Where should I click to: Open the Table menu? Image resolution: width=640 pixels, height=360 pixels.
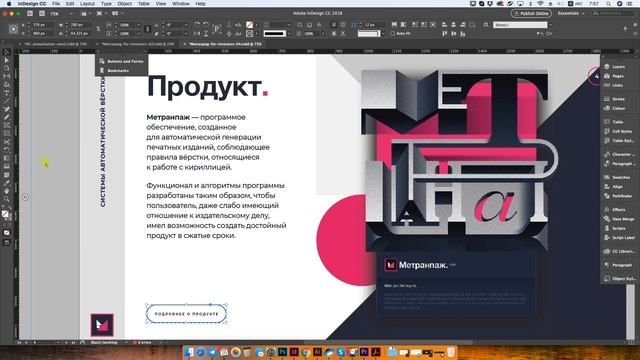click(x=144, y=3)
